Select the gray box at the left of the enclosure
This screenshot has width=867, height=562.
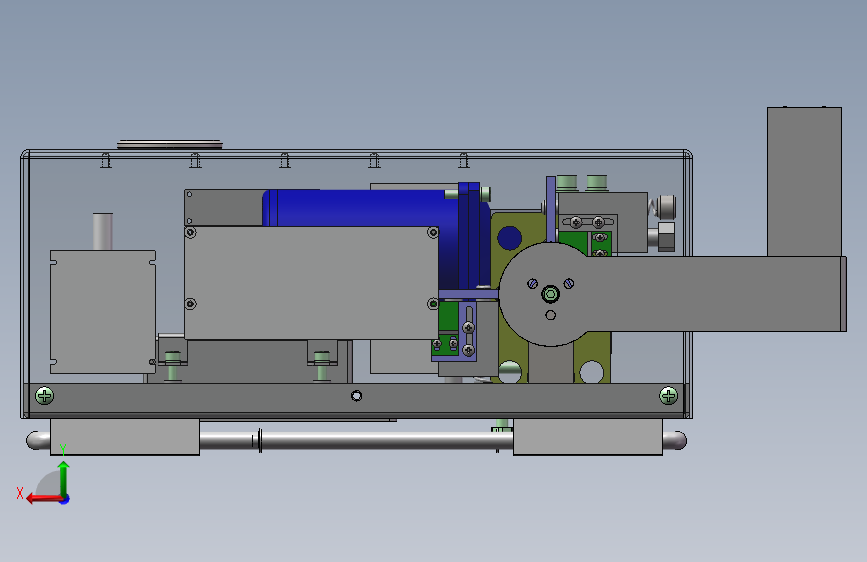(103, 311)
